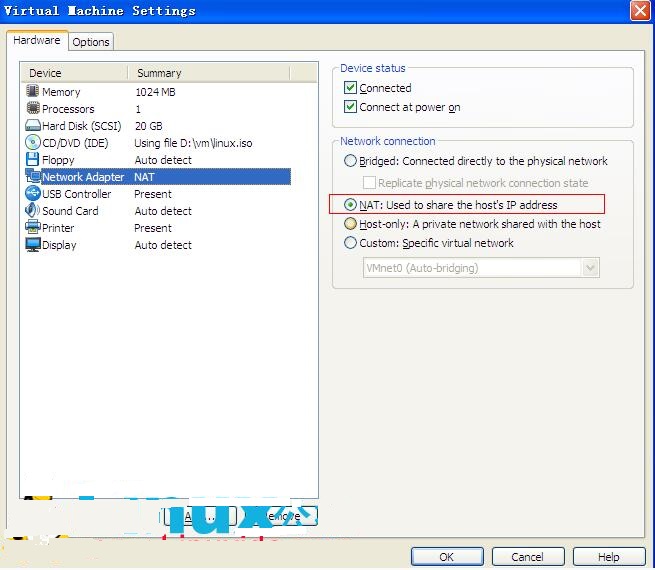Click Sound Card's Auto detect summary
This screenshot has height=570, width=655.
[163, 211]
